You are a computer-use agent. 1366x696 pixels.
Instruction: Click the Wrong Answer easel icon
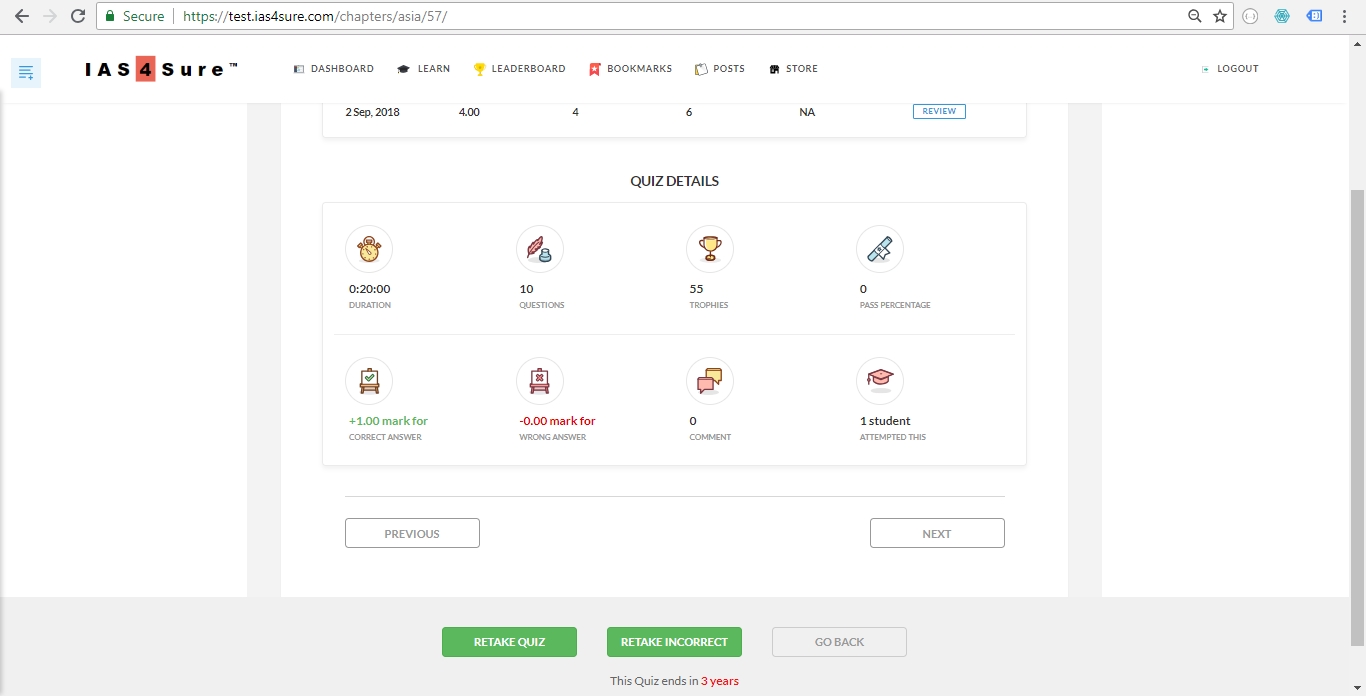[540, 381]
